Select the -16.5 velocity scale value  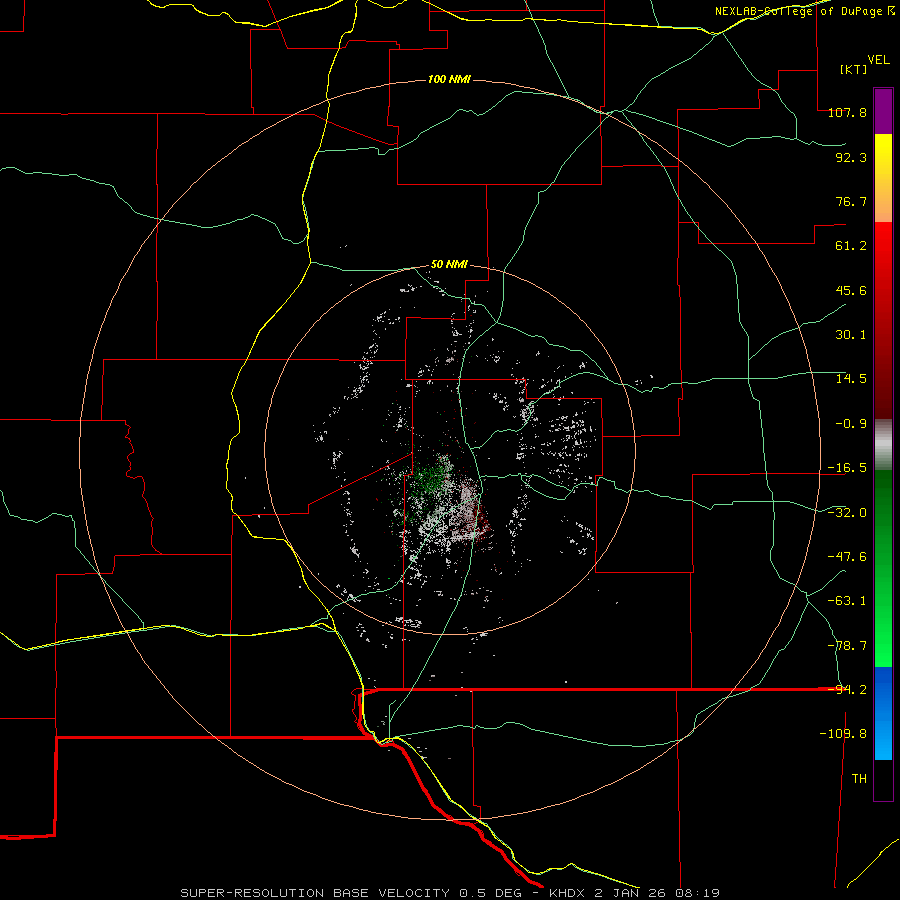847,468
